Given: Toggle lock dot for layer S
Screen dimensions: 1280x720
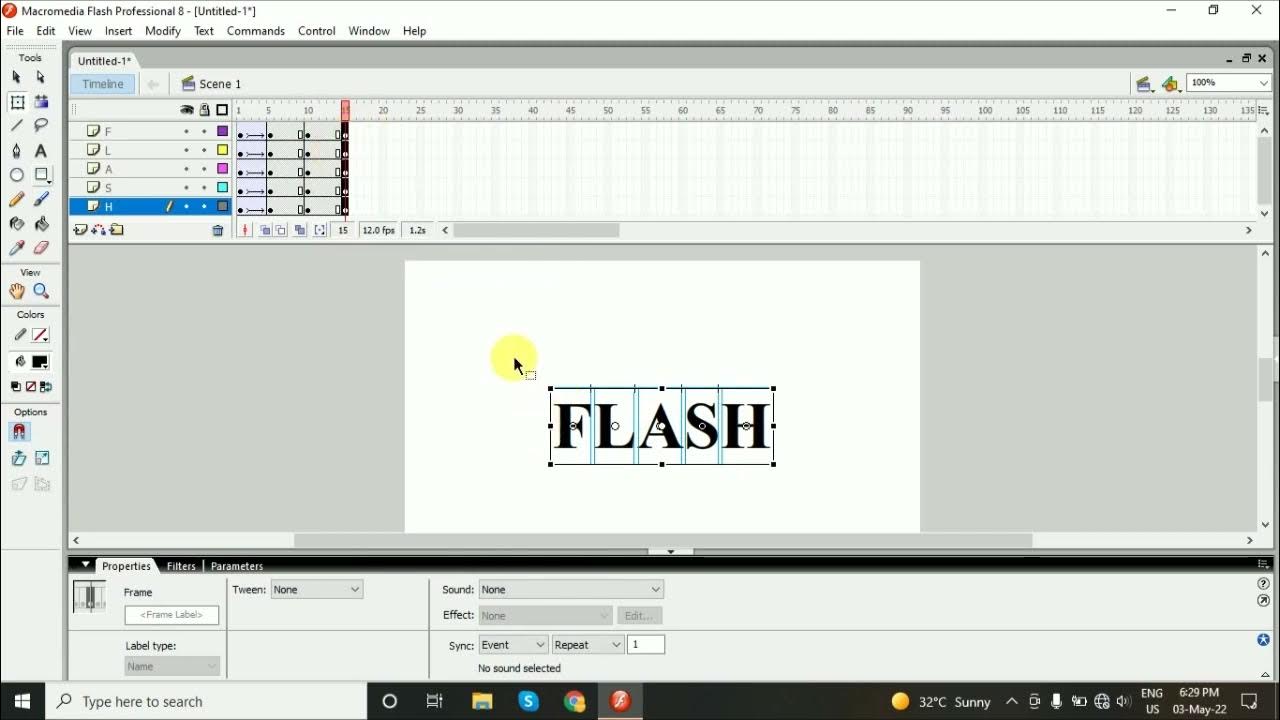Looking at the screenshot, I should (204, 188).
